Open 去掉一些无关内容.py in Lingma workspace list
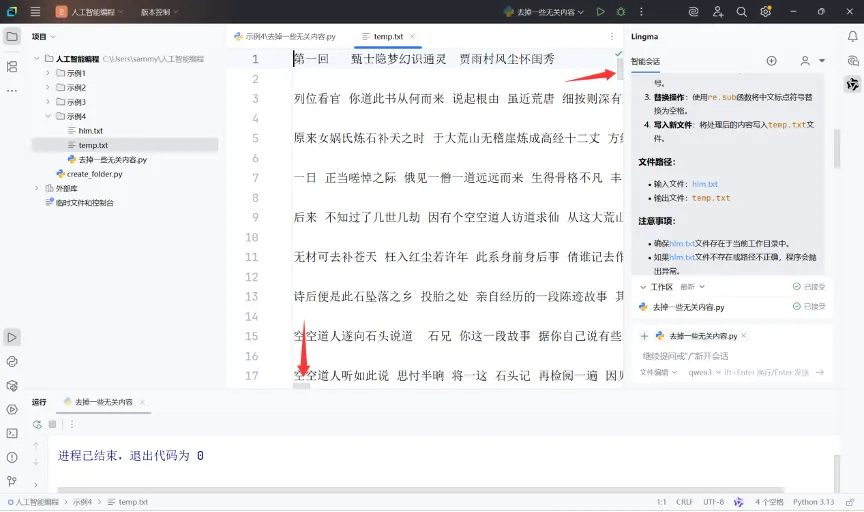Viewport: 864px width, 512px height. tap(688, 307)
